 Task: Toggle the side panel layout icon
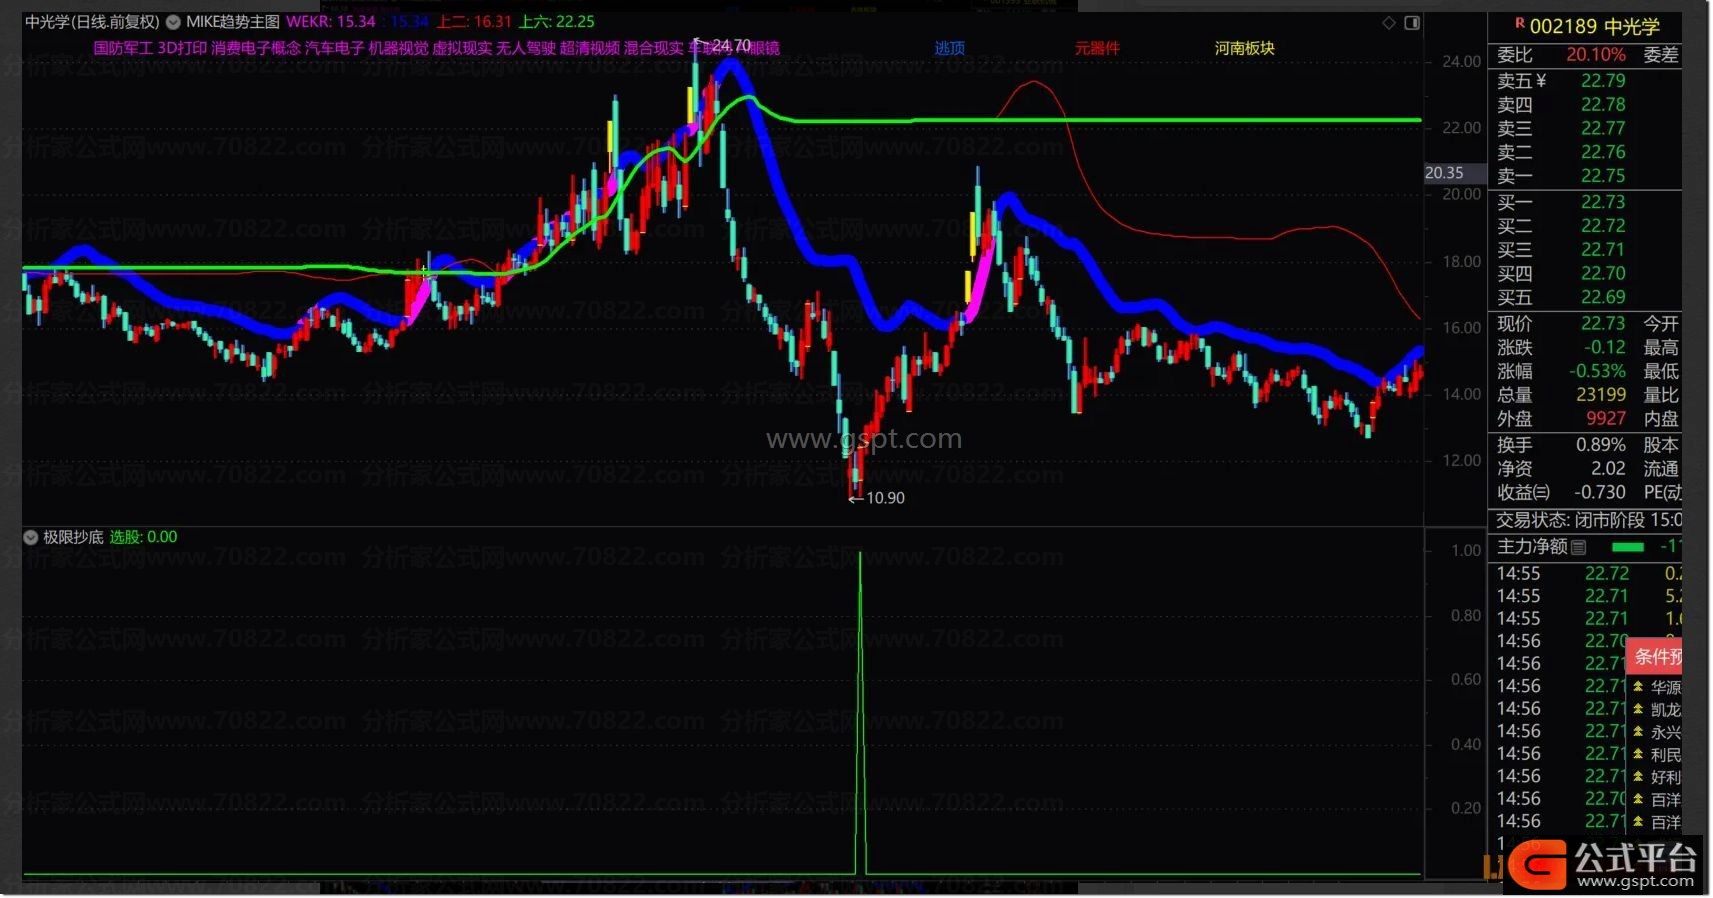[x=1412, y=23]
